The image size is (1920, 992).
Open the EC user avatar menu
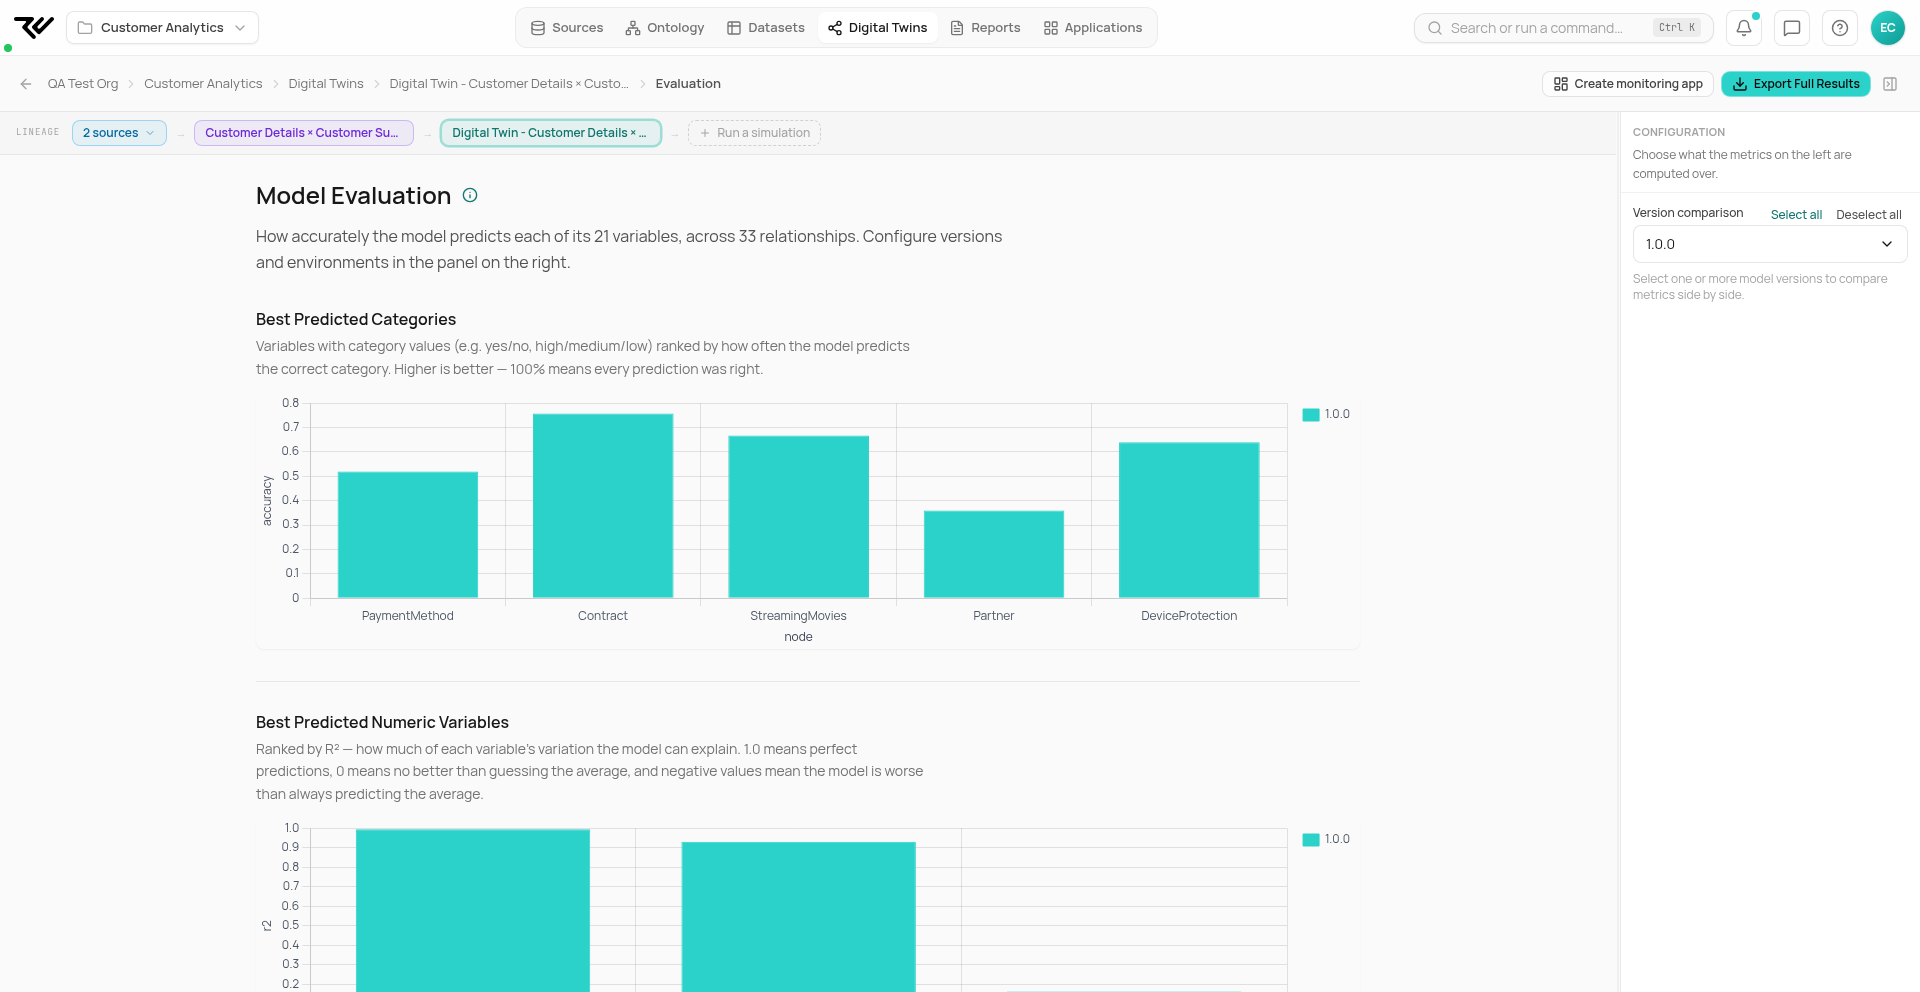pos(1888,28)
